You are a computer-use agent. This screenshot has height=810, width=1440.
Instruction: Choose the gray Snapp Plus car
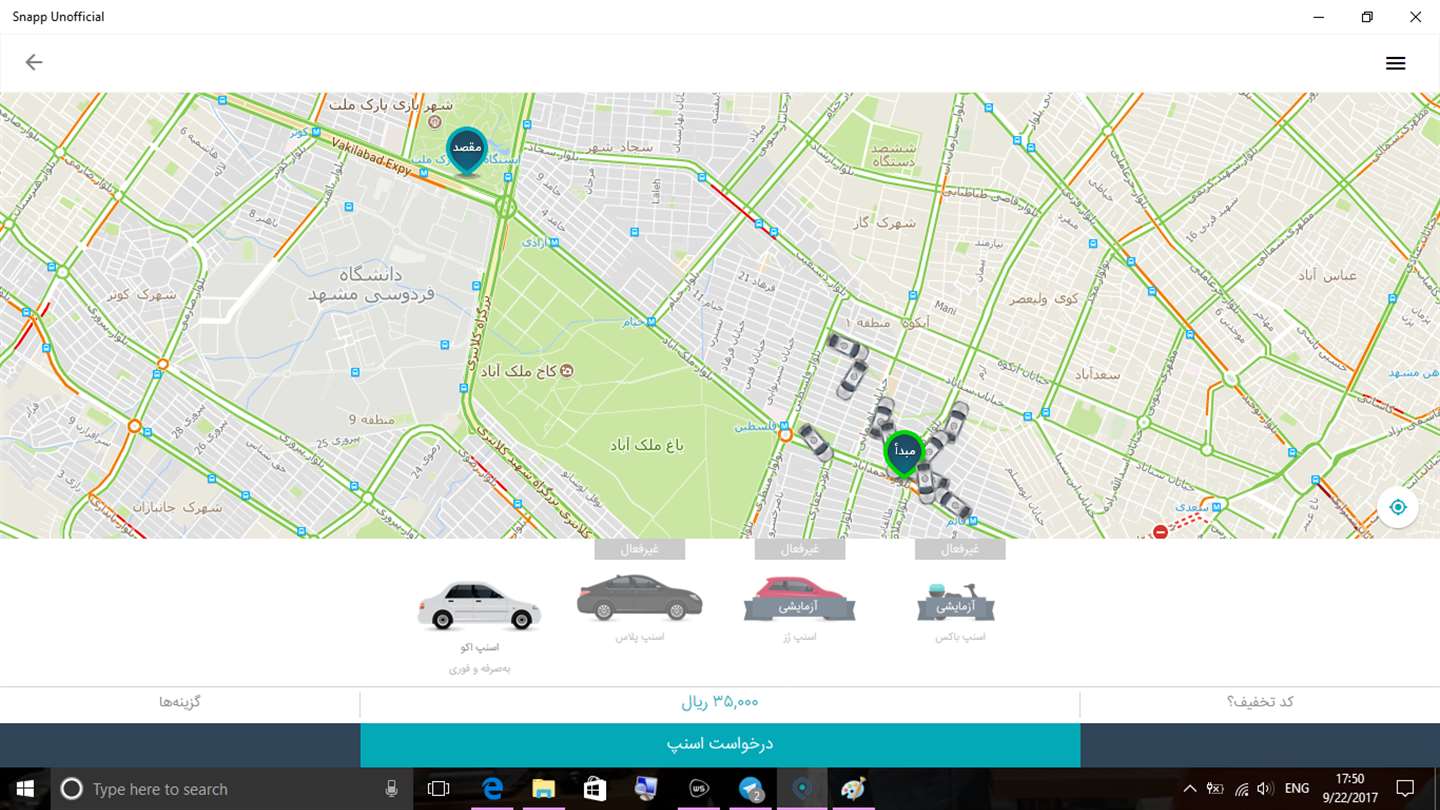pyautogui.click(x=640, y=598)
